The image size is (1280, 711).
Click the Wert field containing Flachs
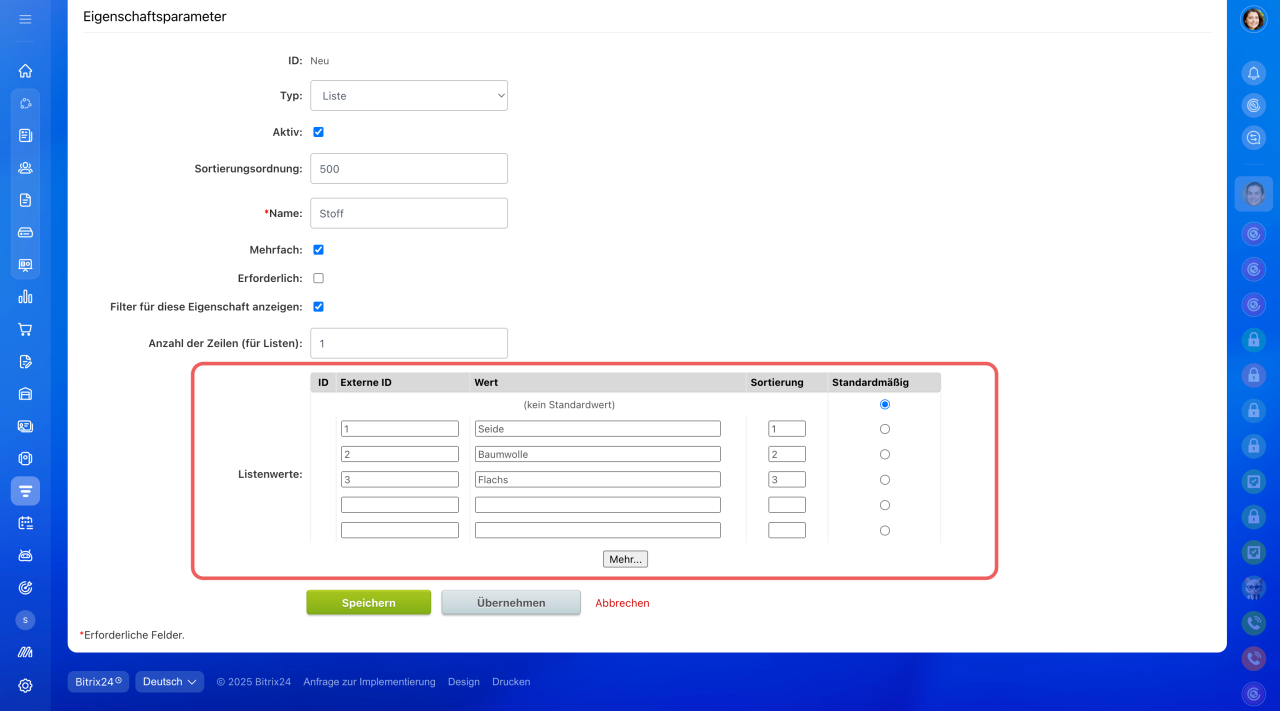pos(598,480)
